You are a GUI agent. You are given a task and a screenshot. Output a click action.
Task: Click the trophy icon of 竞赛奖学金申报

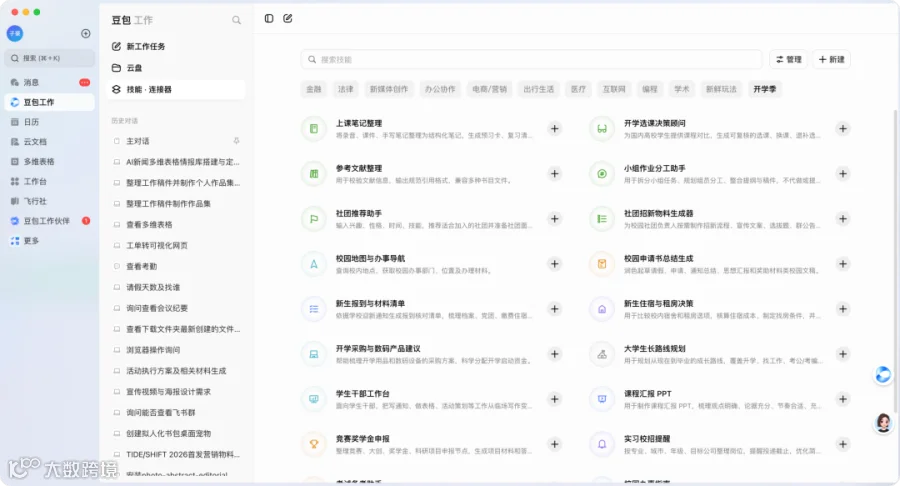[x=314, y=444]
